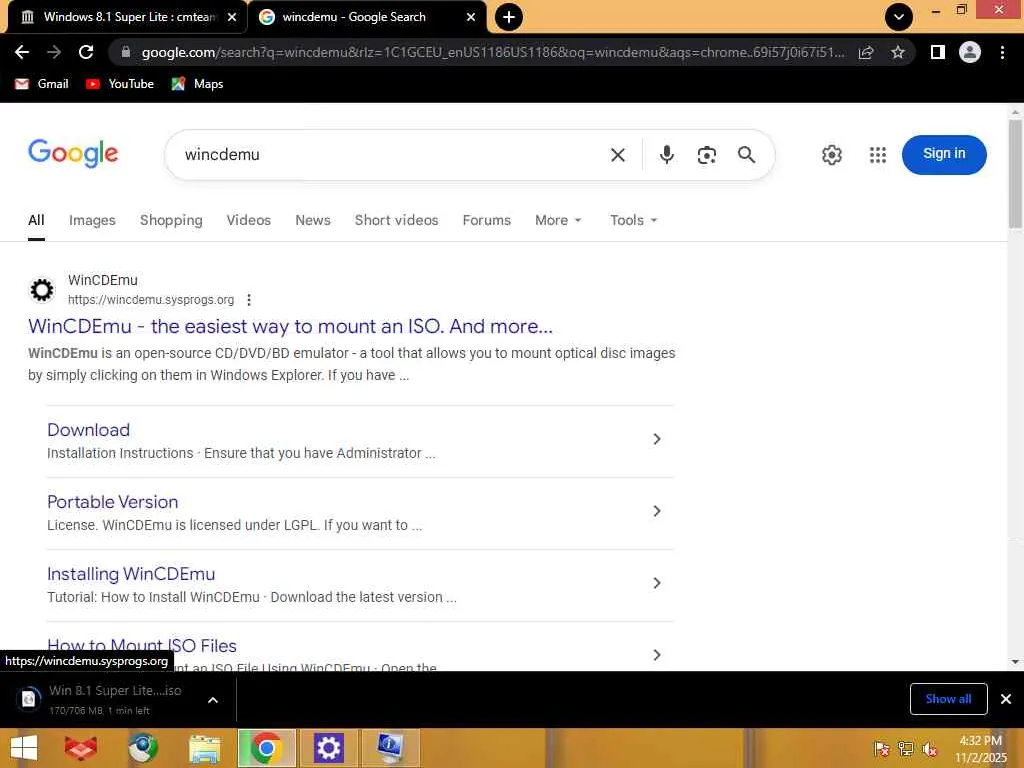Open the download options caret for the ISO
The width and height of the screenshot is (1024, 768).
click(x=212, y=700)
